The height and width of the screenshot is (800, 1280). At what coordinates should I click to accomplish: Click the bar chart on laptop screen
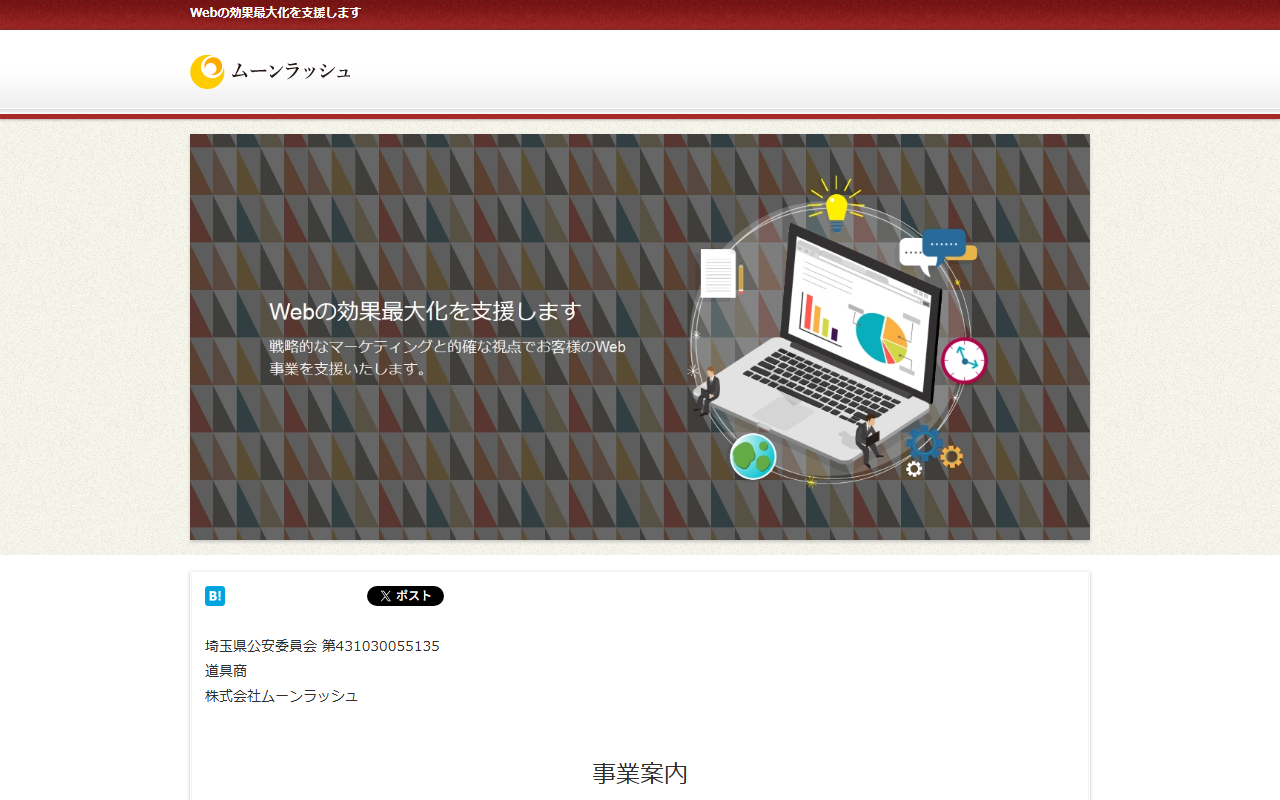coord(820,319)
